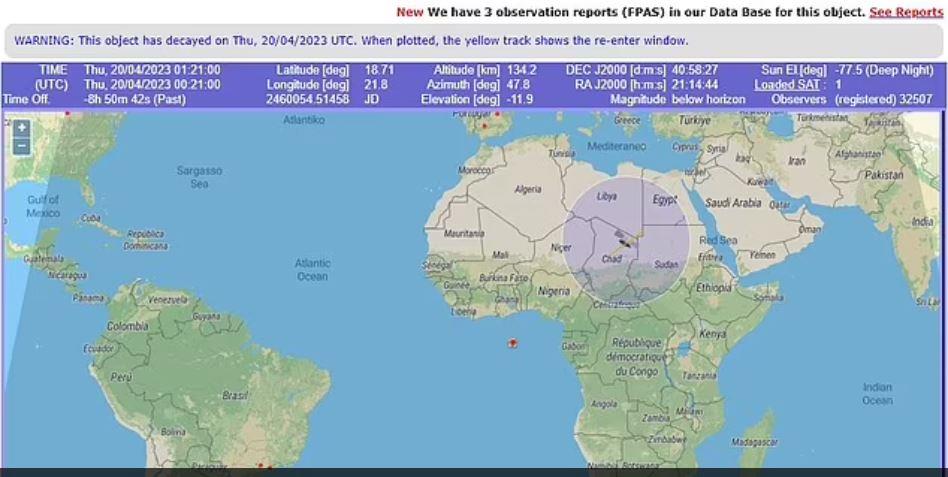The width and height of the screenshot is (948, 477).
Task: Click the yellow re-entry track near satellite
Action: point(637,231)
